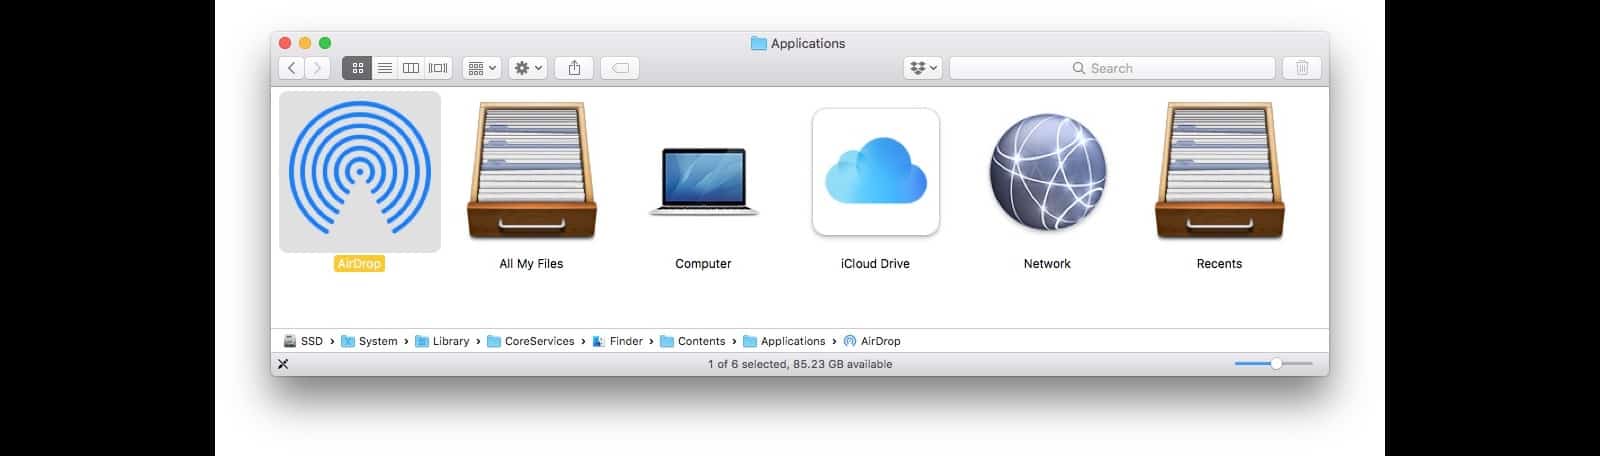Click Contents in the path bar
Screen dimensions: 1600x456
pyautogui.click(x=693, y=341)
